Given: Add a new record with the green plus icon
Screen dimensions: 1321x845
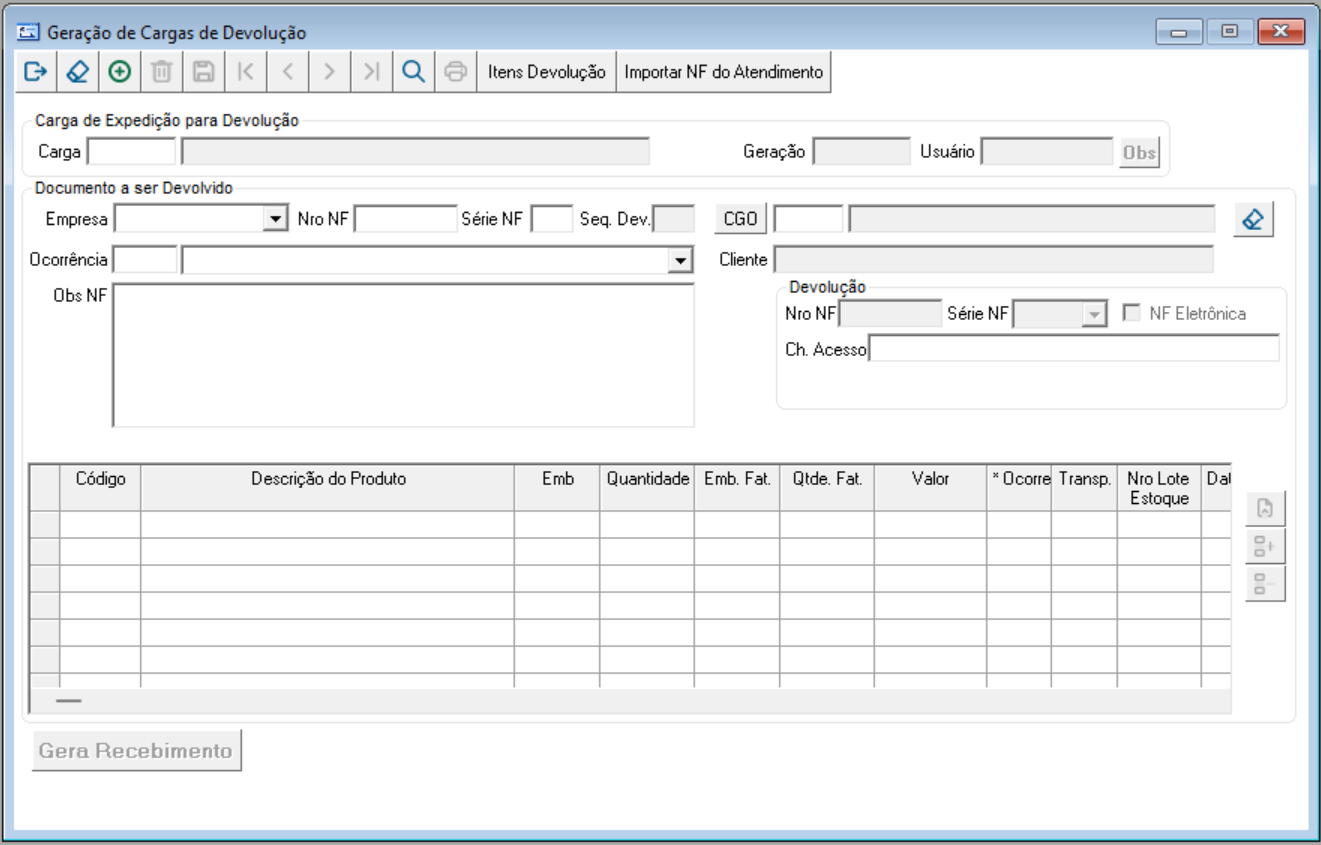Looking at the screenshot, I should pos(120,72).
